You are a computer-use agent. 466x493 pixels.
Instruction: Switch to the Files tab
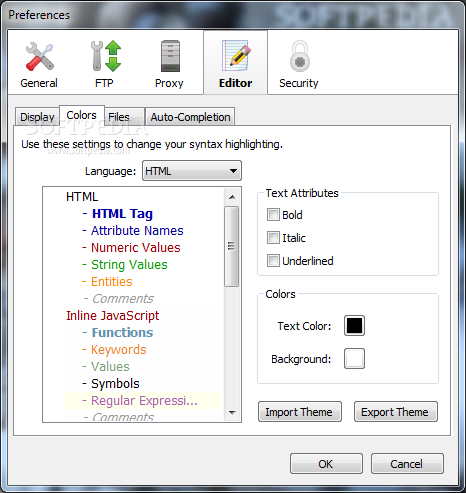pyautogui.click(x=124, y=117)
